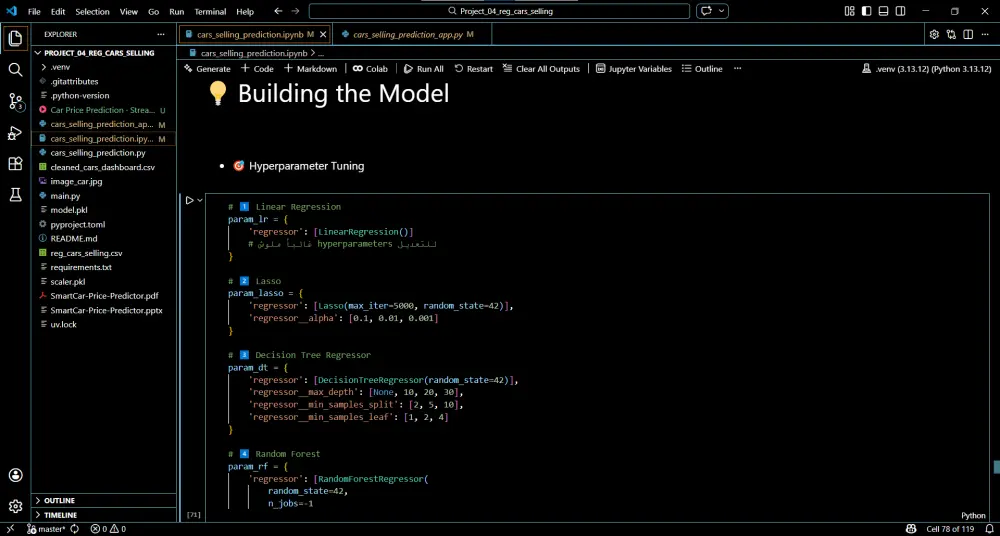Screen dimensions: 1000x536
Task: Click the notebook vertical scrollbar thumb
Action: point(996,468)
